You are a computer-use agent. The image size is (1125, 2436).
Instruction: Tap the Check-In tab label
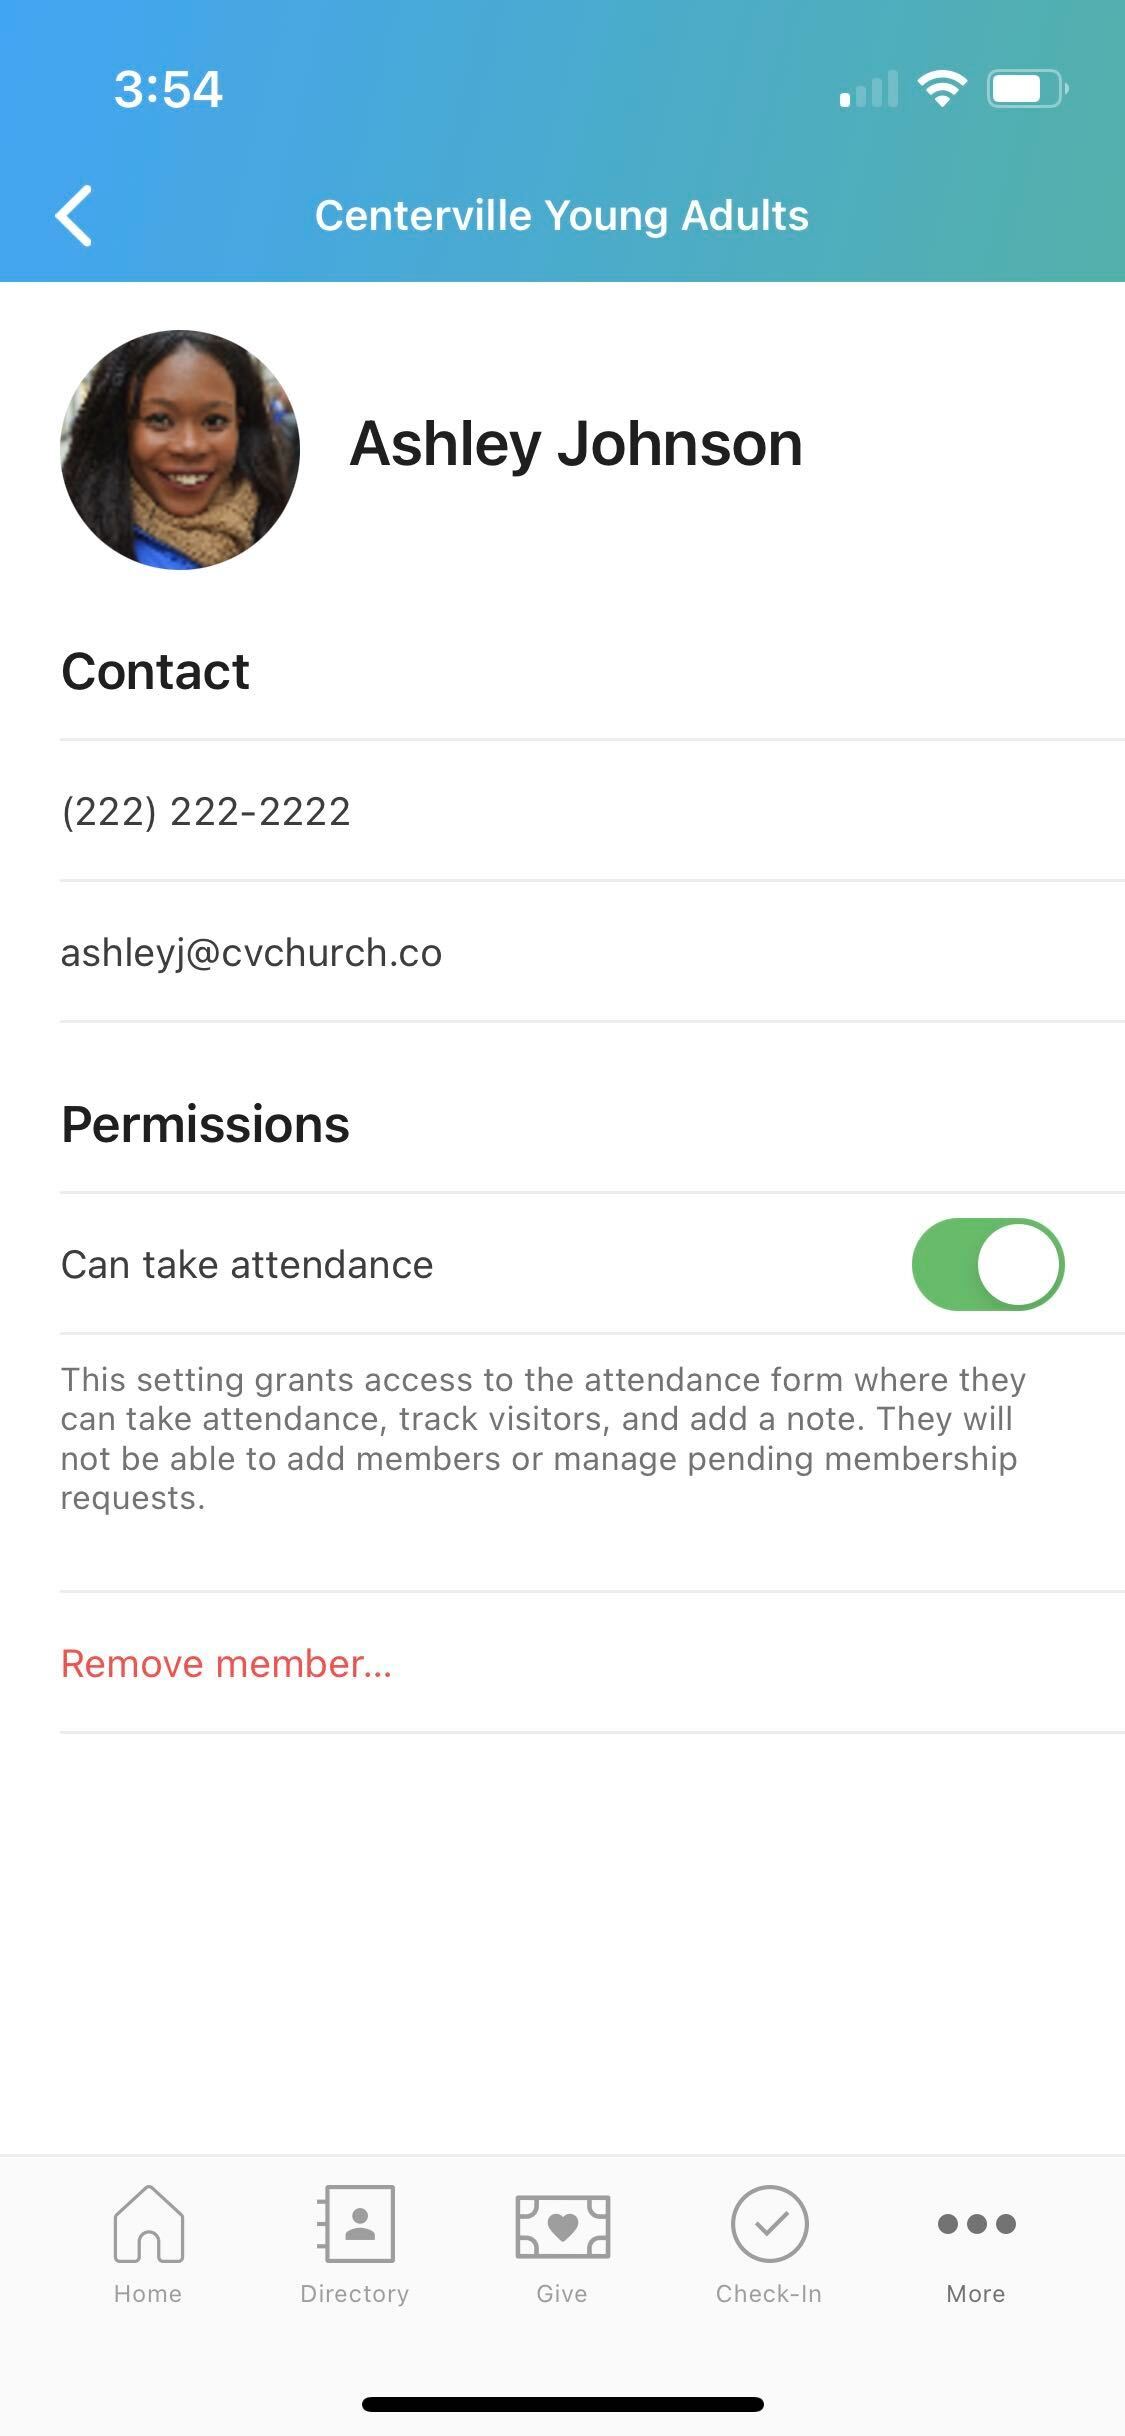[769, 2294]
